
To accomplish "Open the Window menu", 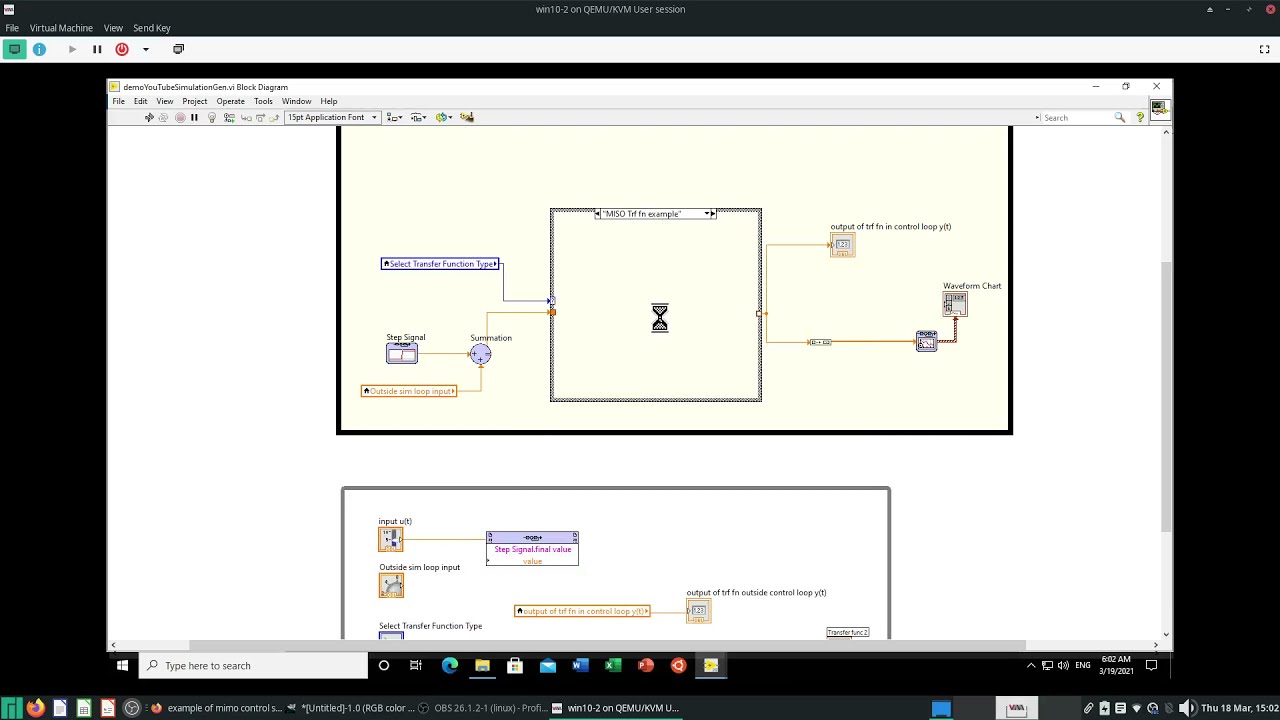I will coord(296,101).
